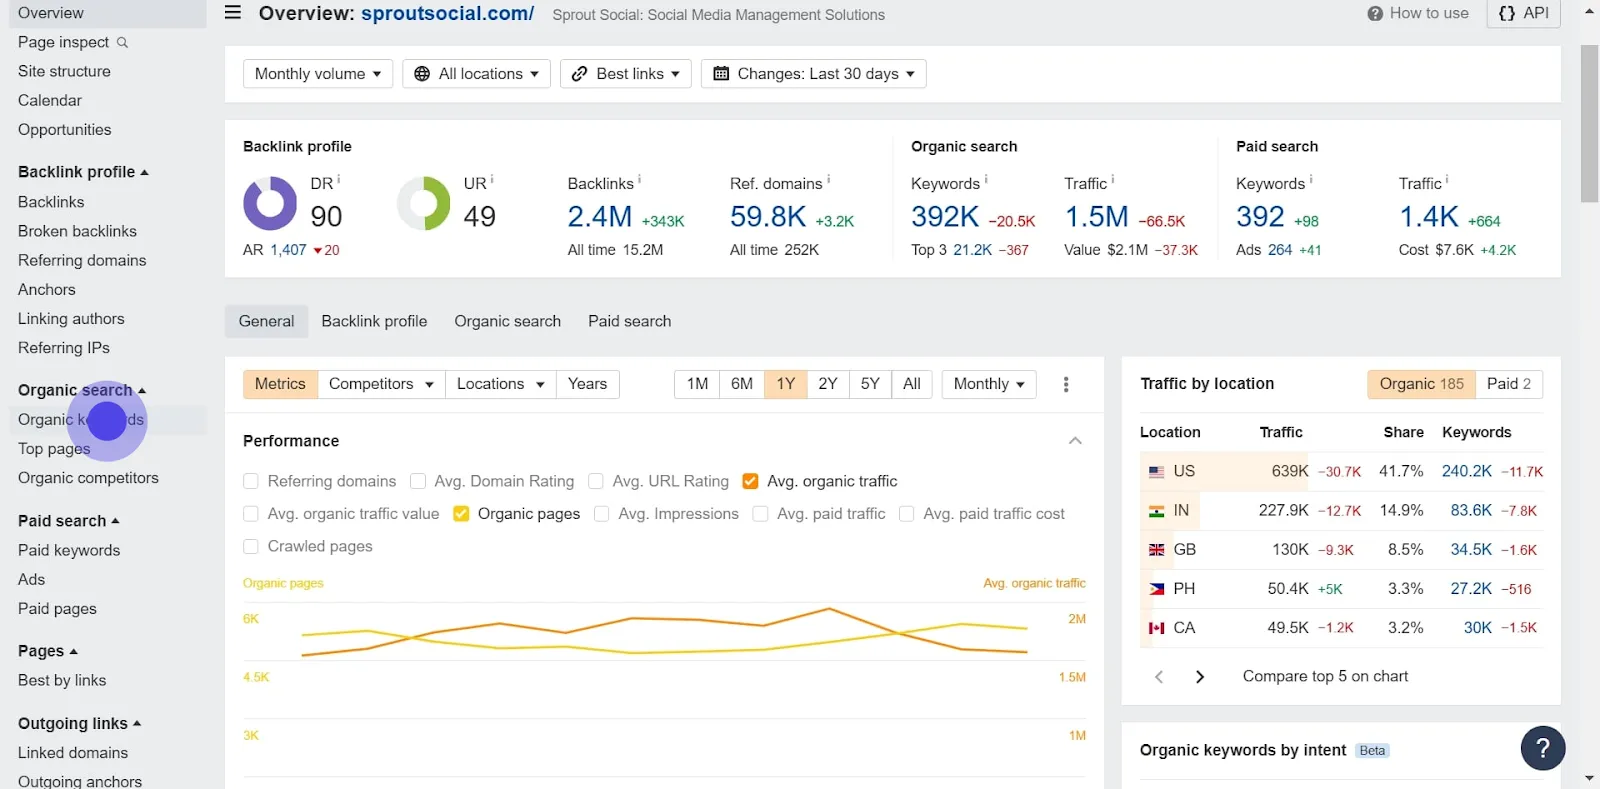Click the Canada flag icon in location table
Viewport: 1600px width, 789px height.
click(x=1156, y=628)
